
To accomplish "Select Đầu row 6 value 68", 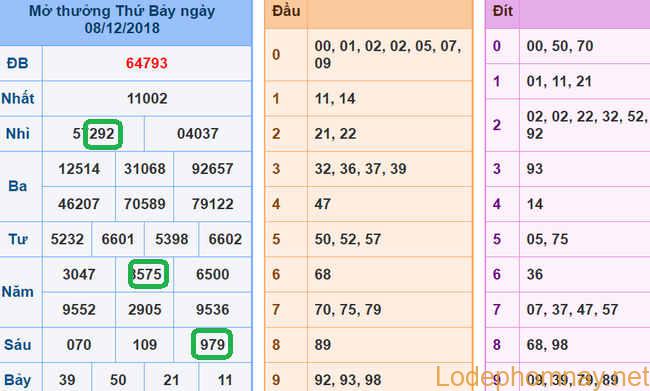I will click(x=323, y=274).
